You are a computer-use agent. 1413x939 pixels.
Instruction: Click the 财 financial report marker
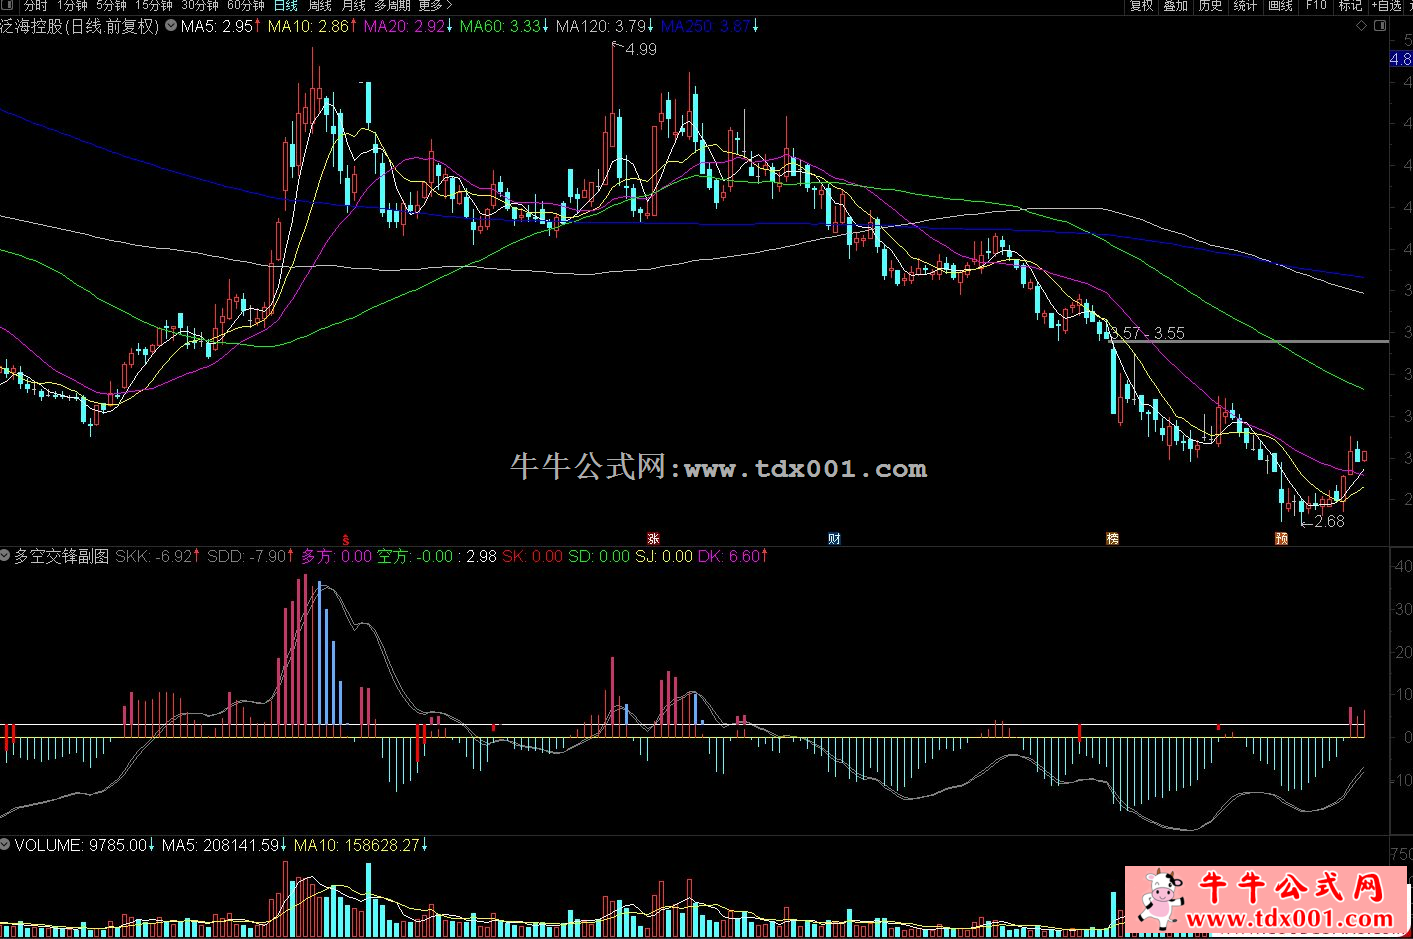pos(834,539)
